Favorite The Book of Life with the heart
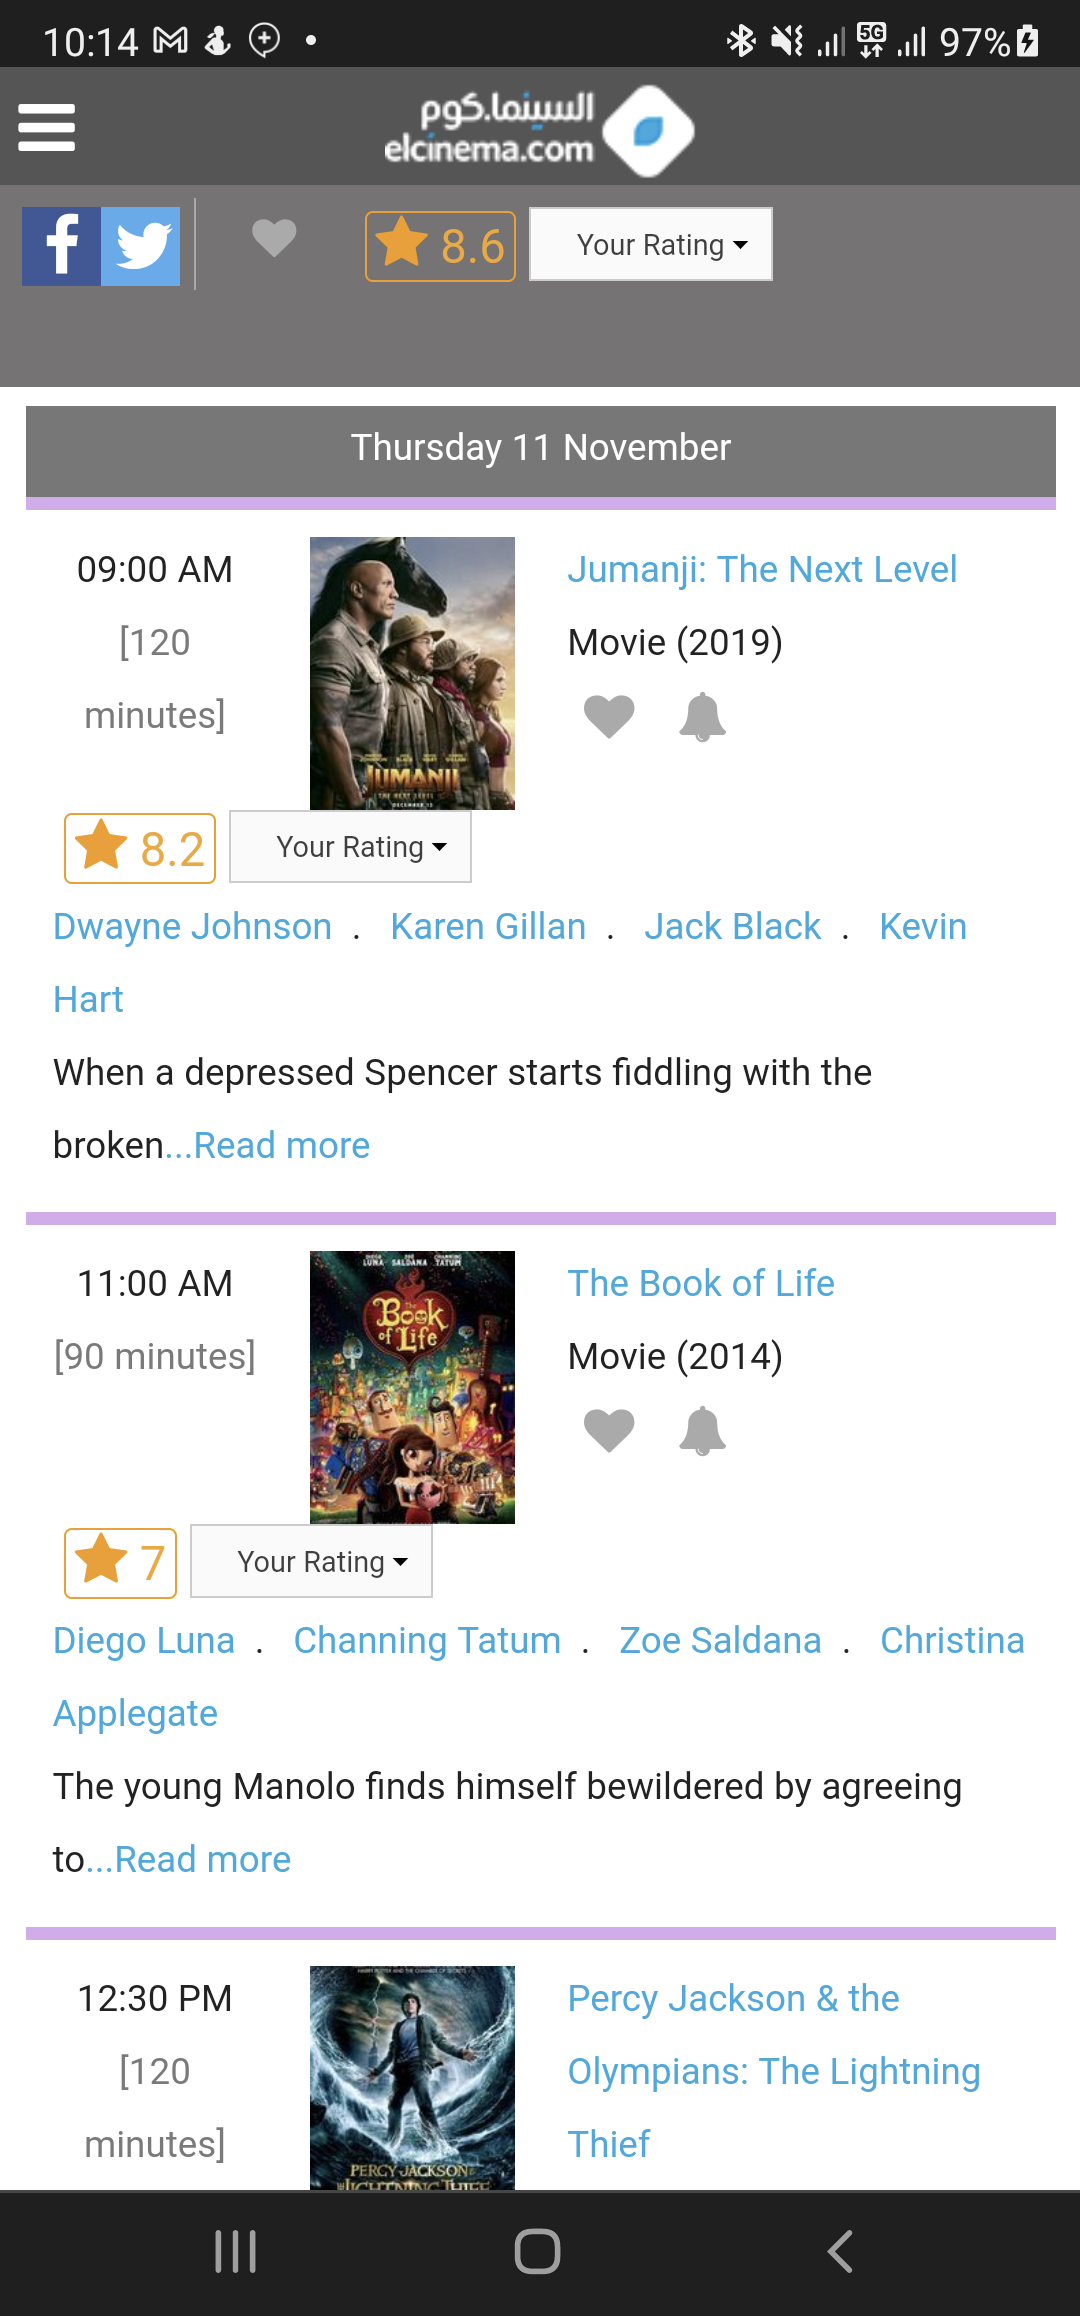Image resolution: width=1080 pixels, height=2316 pixels. click(608, 1430)
